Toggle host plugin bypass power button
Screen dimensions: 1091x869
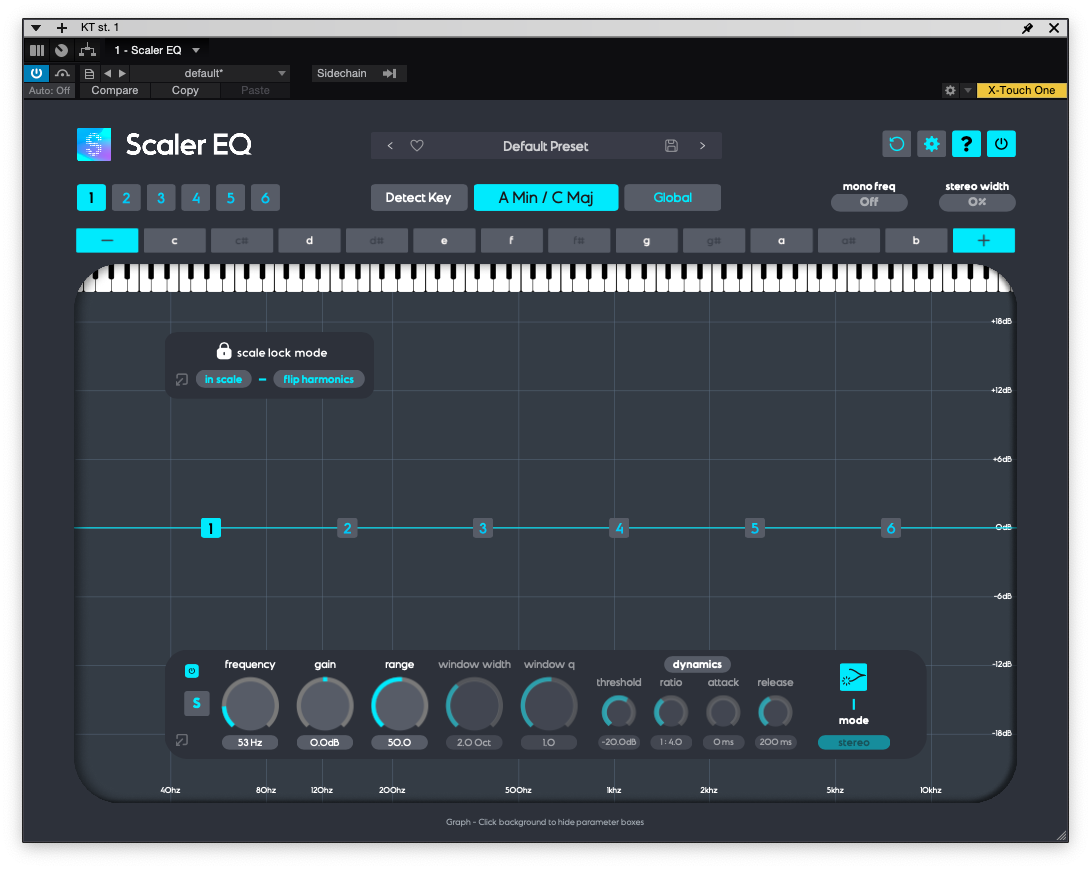[x=36, y=73]
